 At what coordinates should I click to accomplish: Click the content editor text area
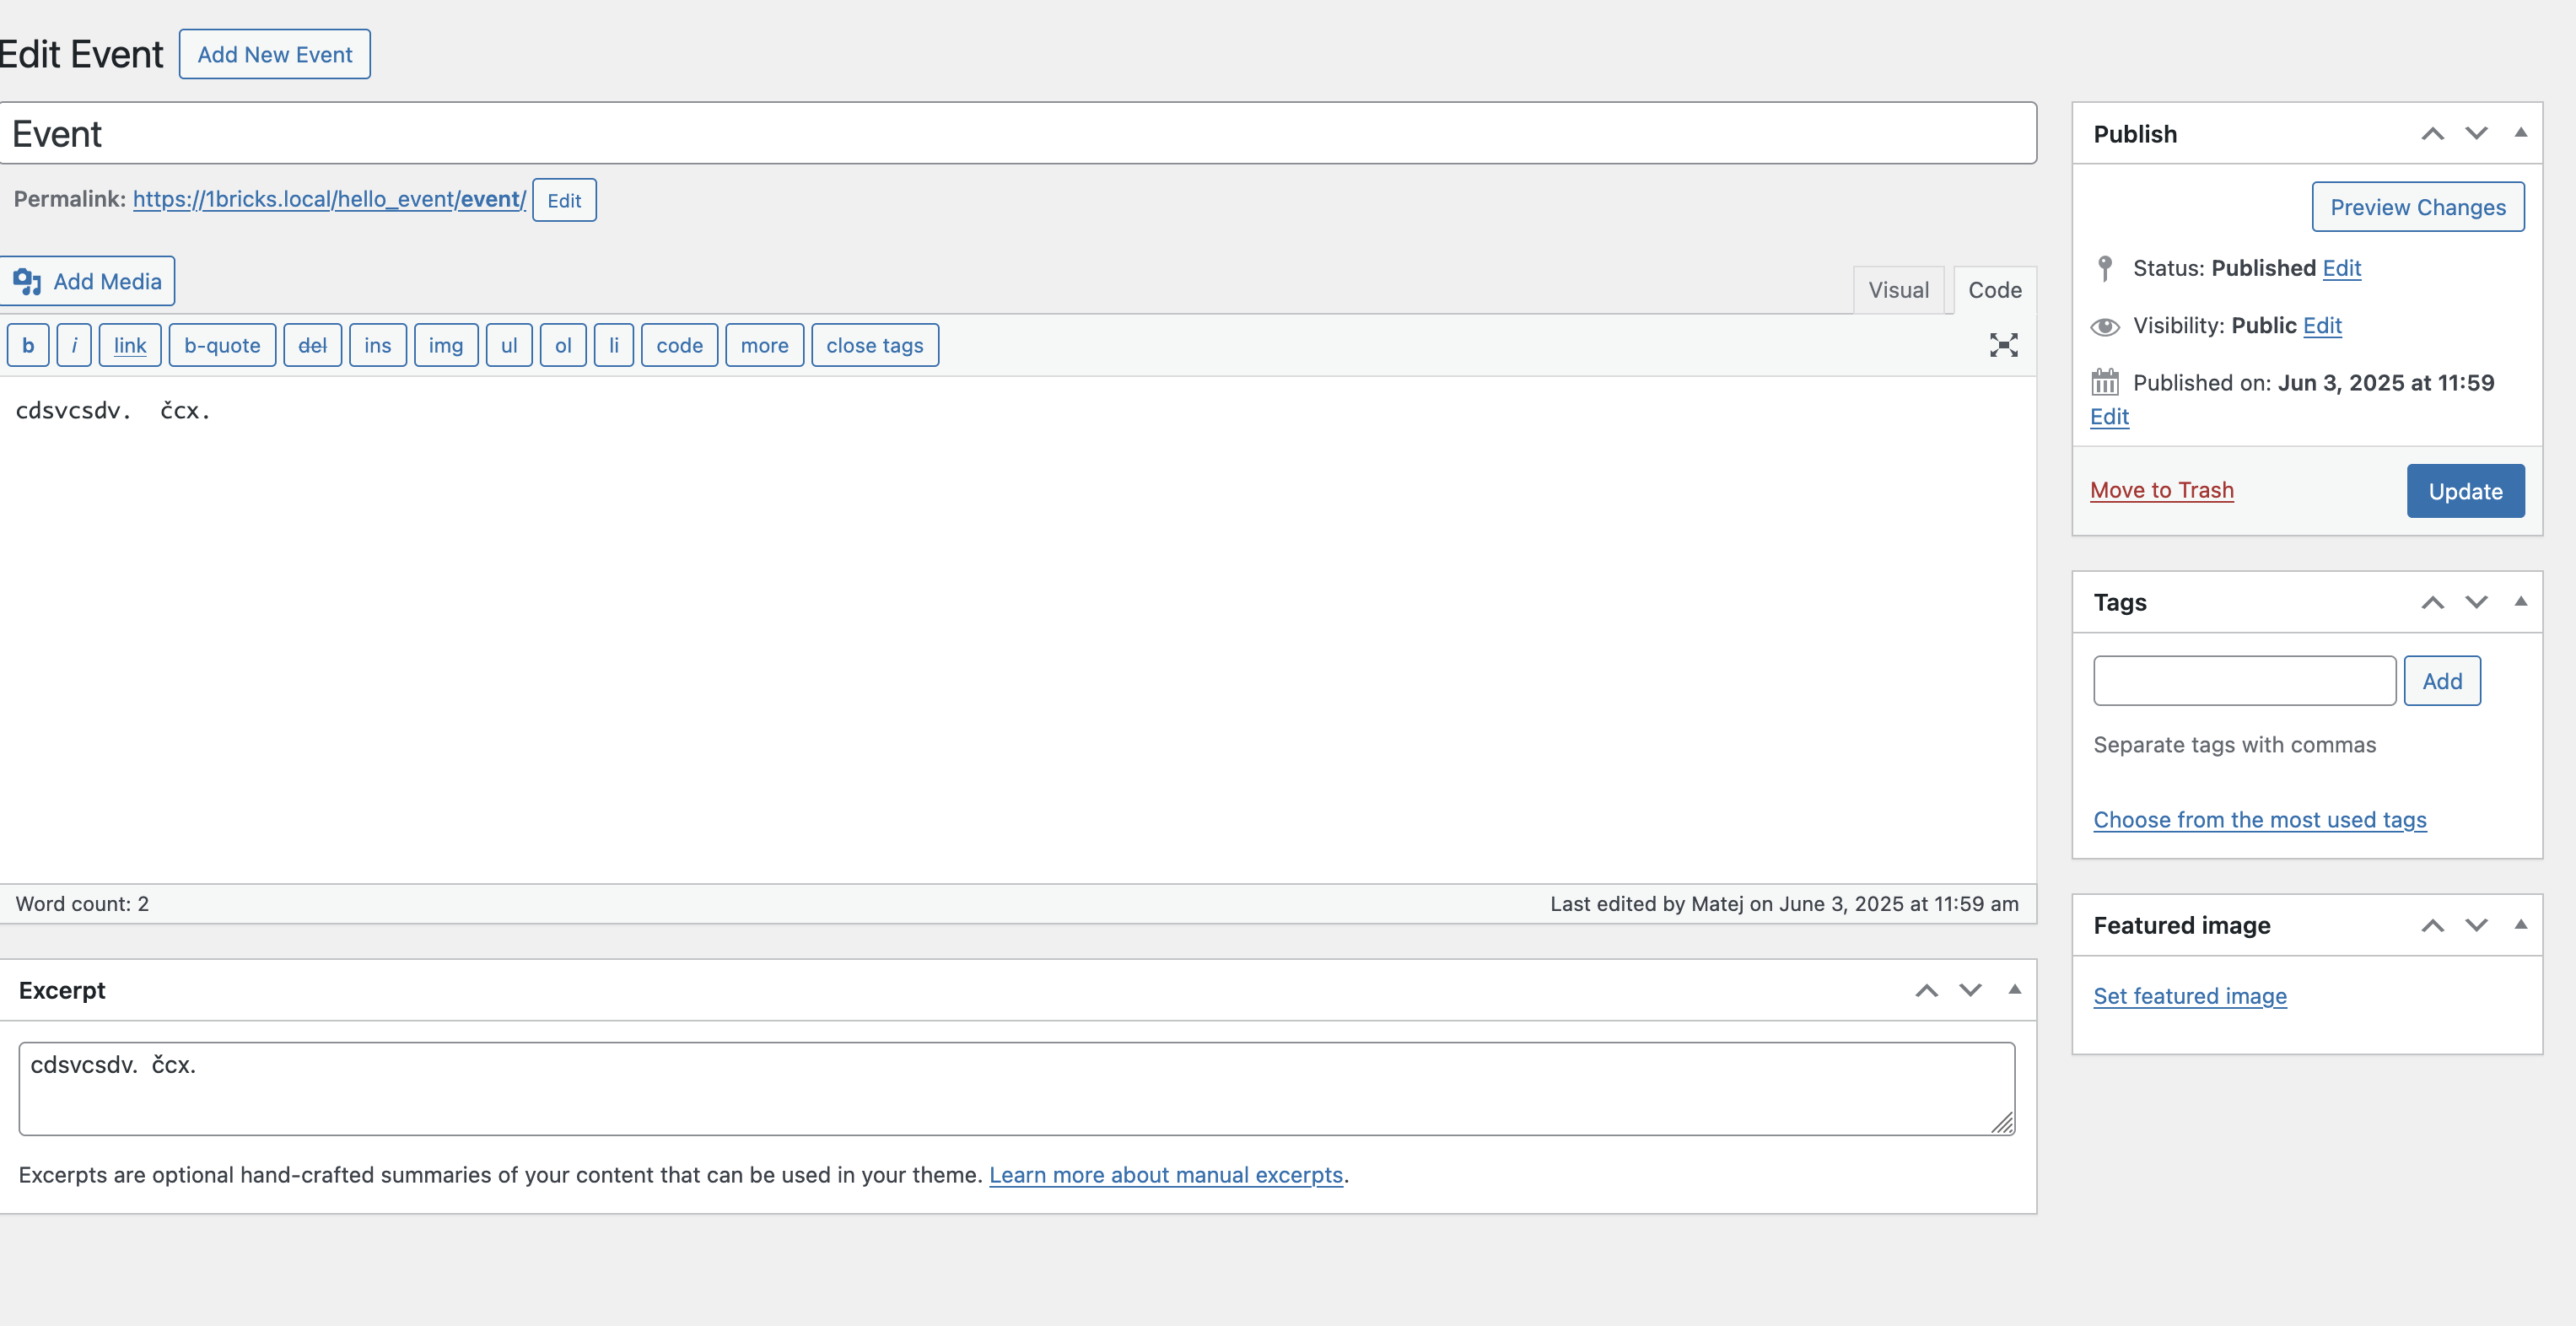pos(1018,630)
